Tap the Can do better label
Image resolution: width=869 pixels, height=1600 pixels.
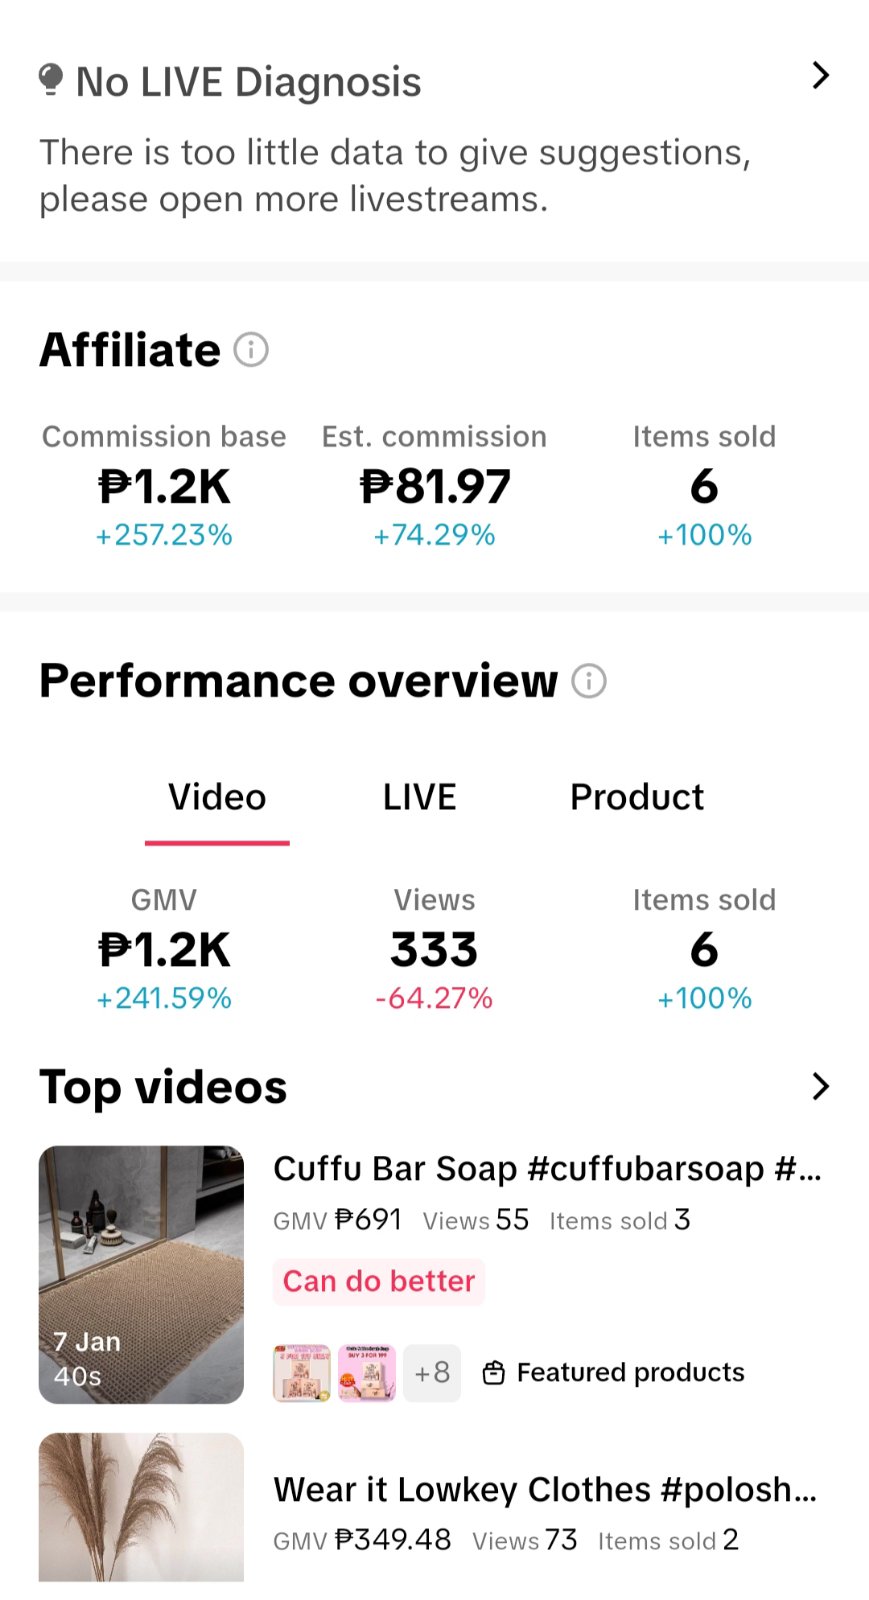[x=379, y=1281]
